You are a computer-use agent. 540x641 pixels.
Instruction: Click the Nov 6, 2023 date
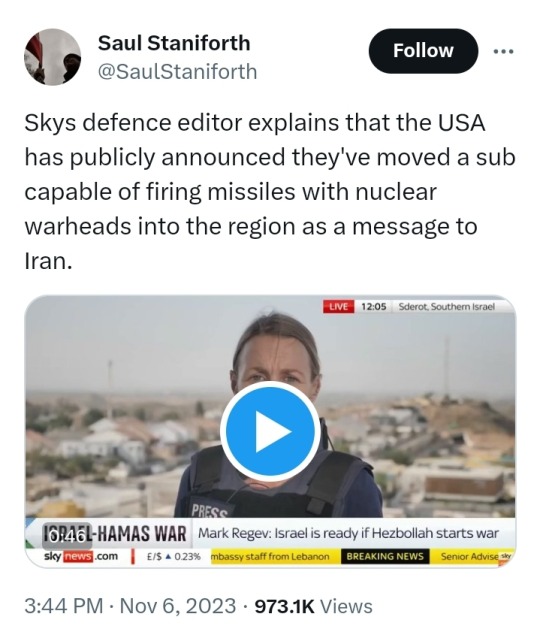(x=178, y=606)
